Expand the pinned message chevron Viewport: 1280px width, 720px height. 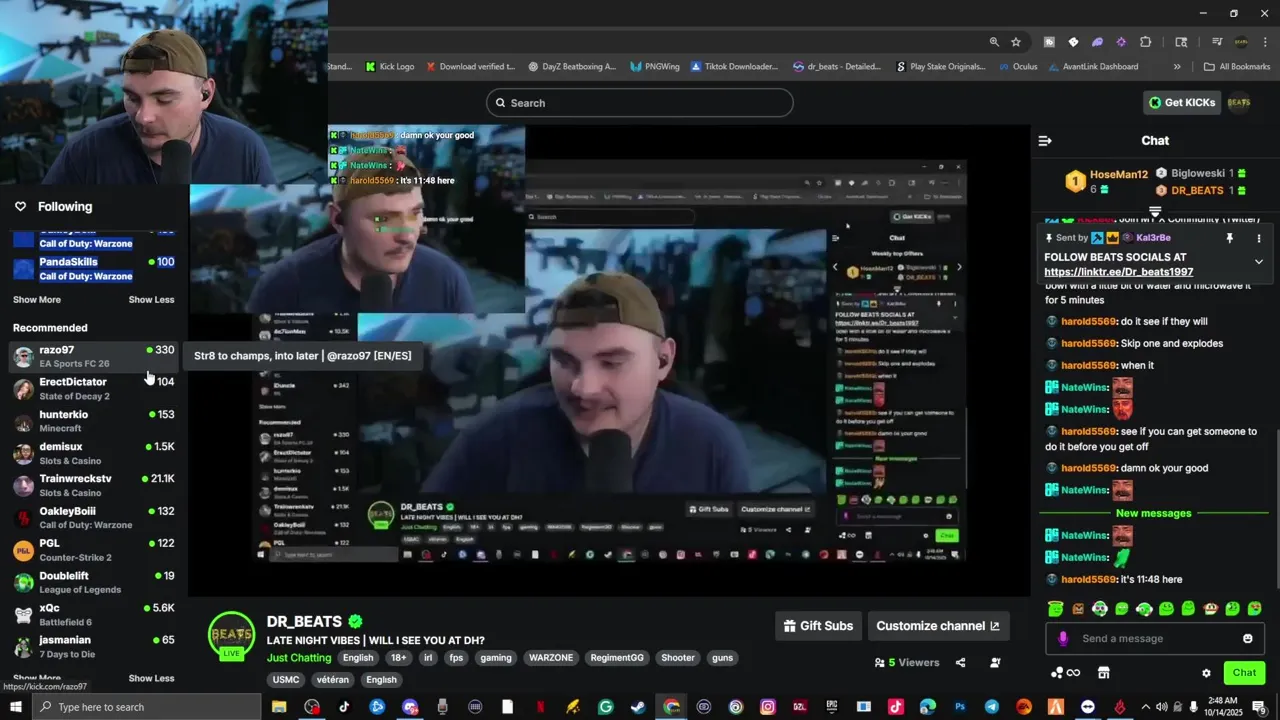click(x=1259, y=262)
